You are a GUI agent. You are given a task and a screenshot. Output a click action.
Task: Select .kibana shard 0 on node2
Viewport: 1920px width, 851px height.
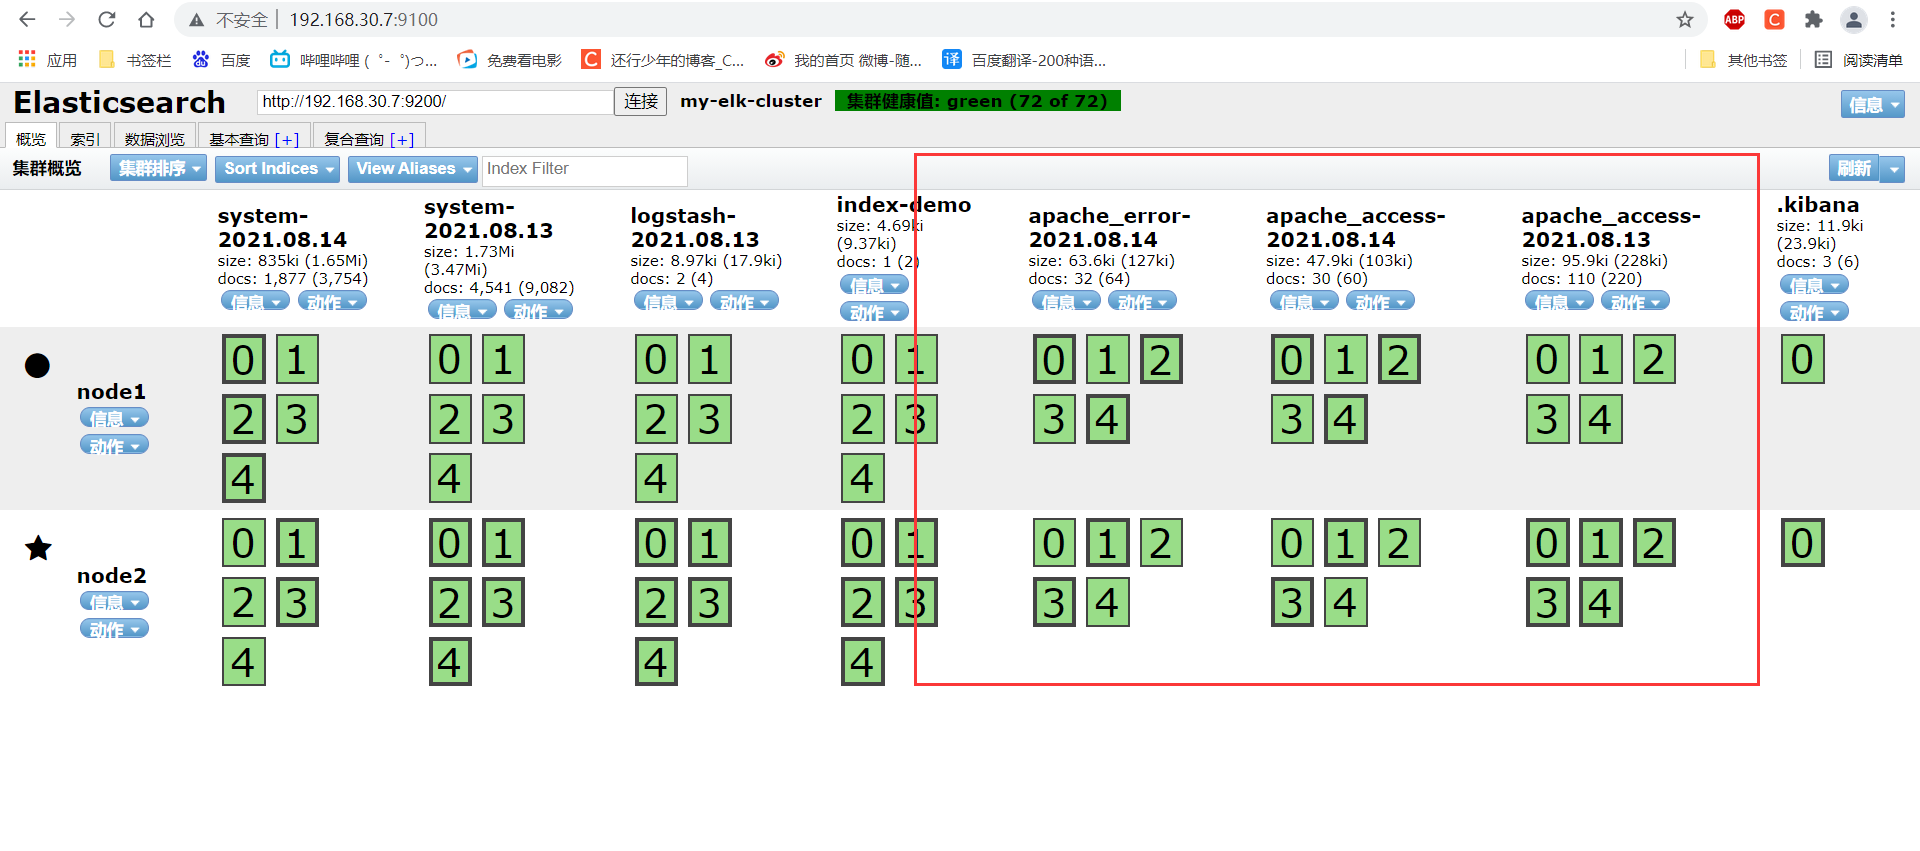coord(1802,543)
